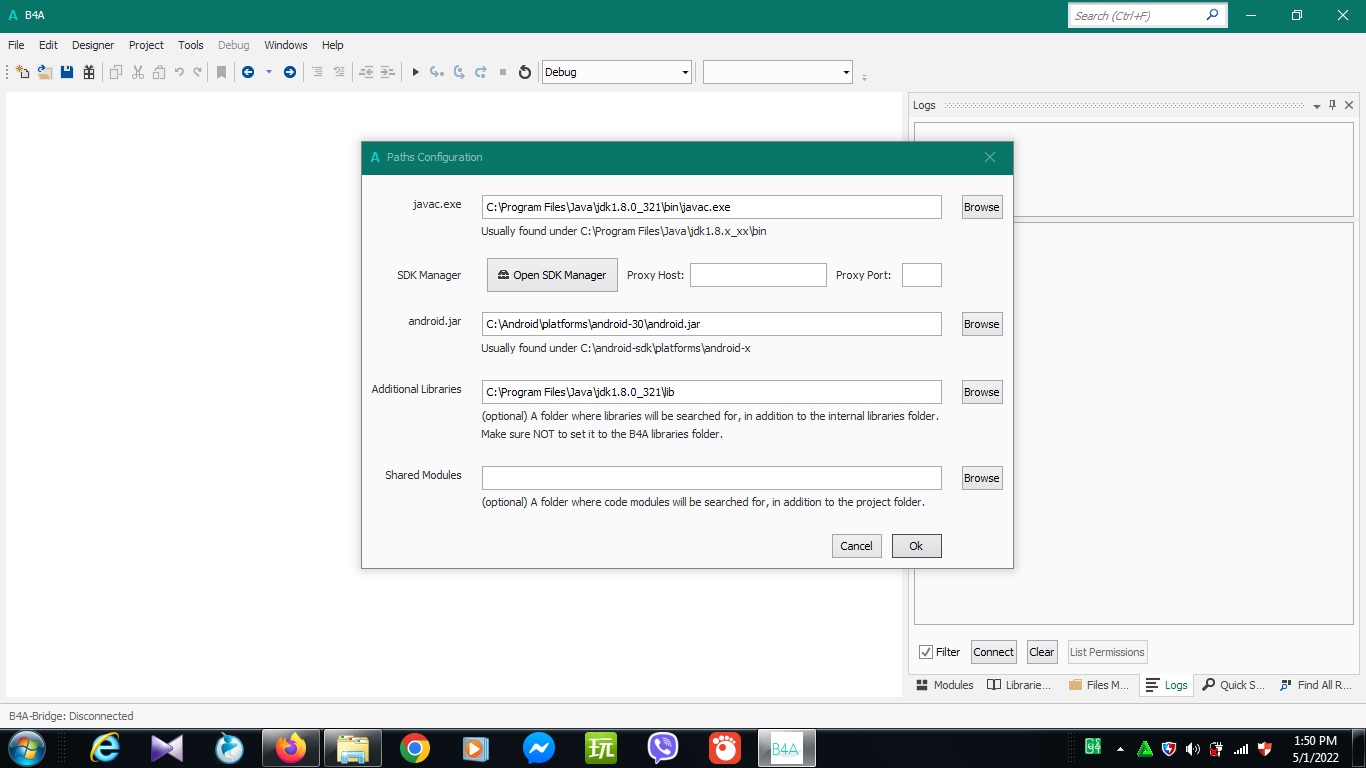Screen dimensions: 1366x768
Task: Click the Proxy Port input field
Action: click(922, 275)
